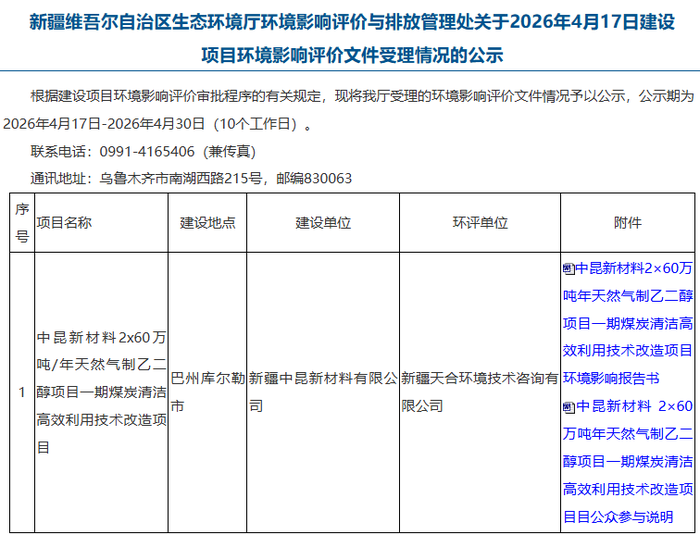The height and width of the screenshot is (535, 700).
Task: Click the cell 新疆天合环境技术咨询有限公司
Action: coord(480,392)
